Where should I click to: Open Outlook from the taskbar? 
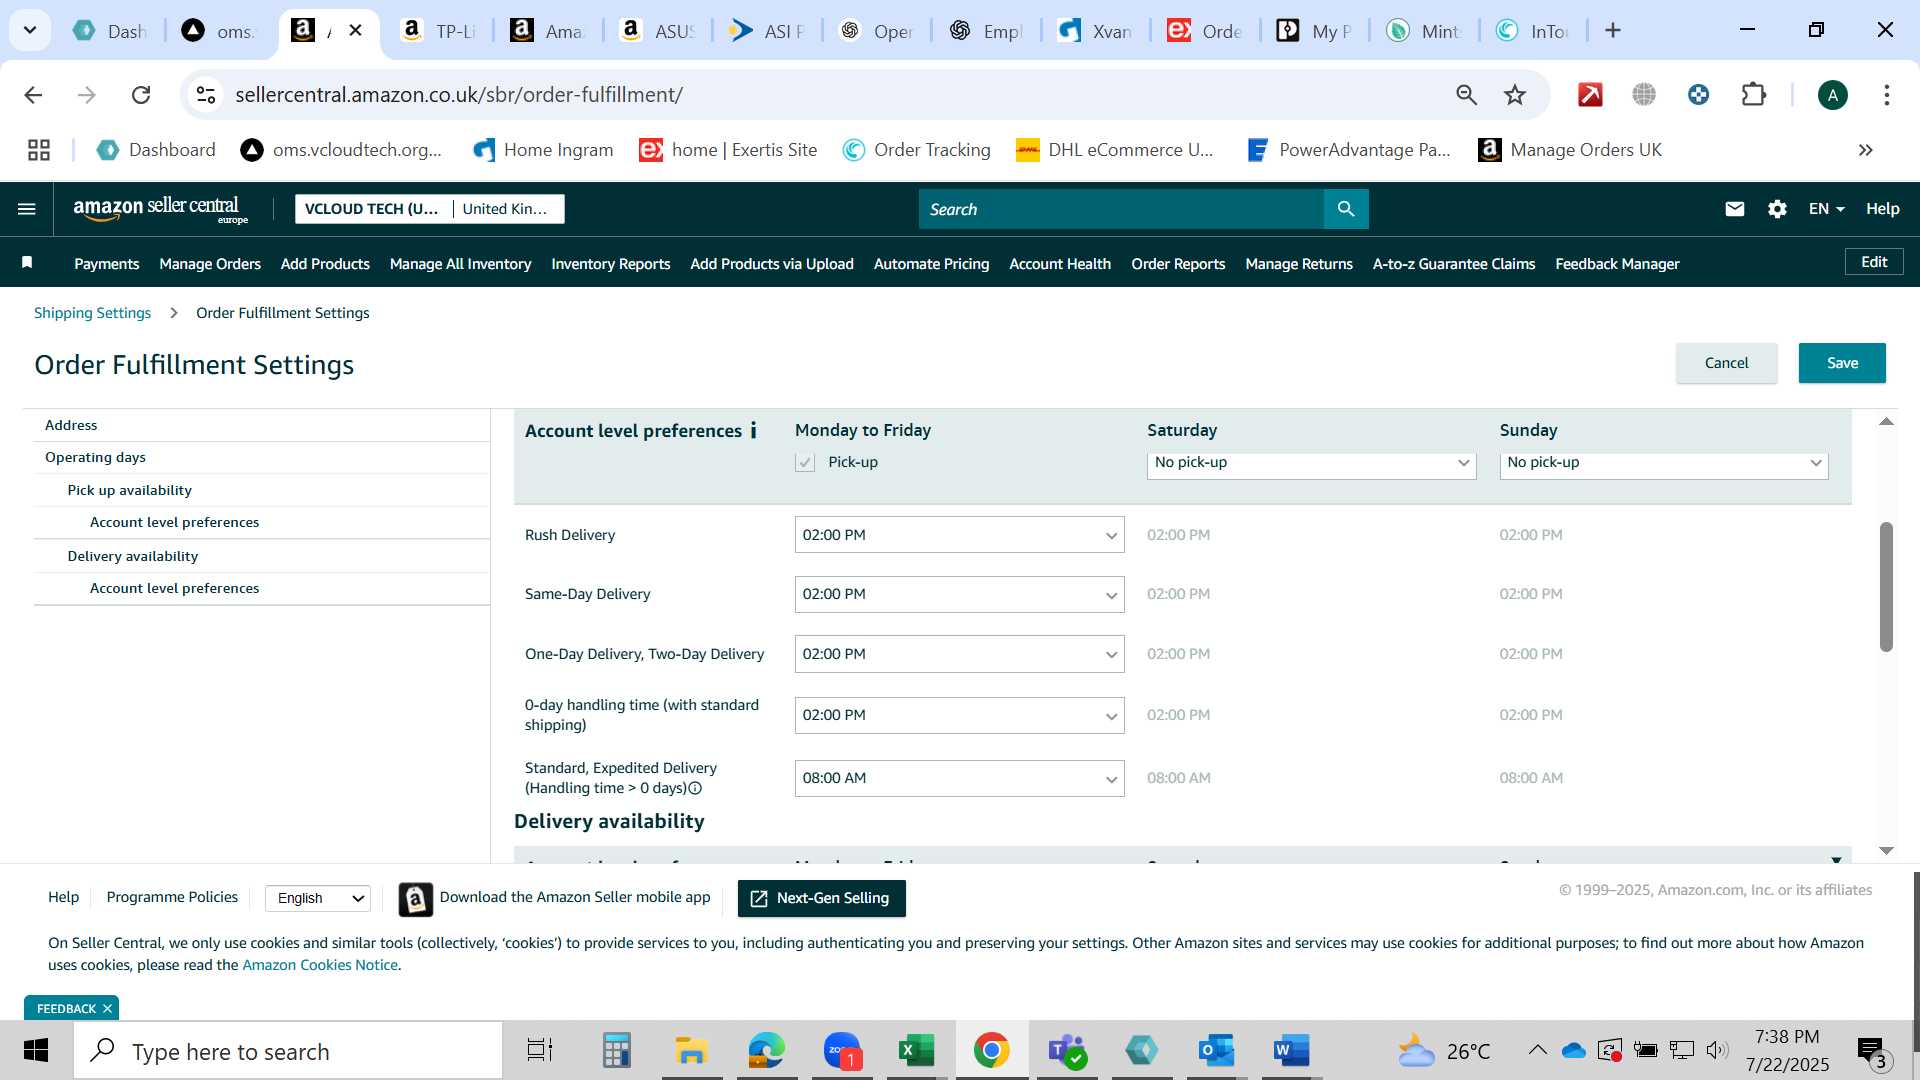(1216, 1051)
